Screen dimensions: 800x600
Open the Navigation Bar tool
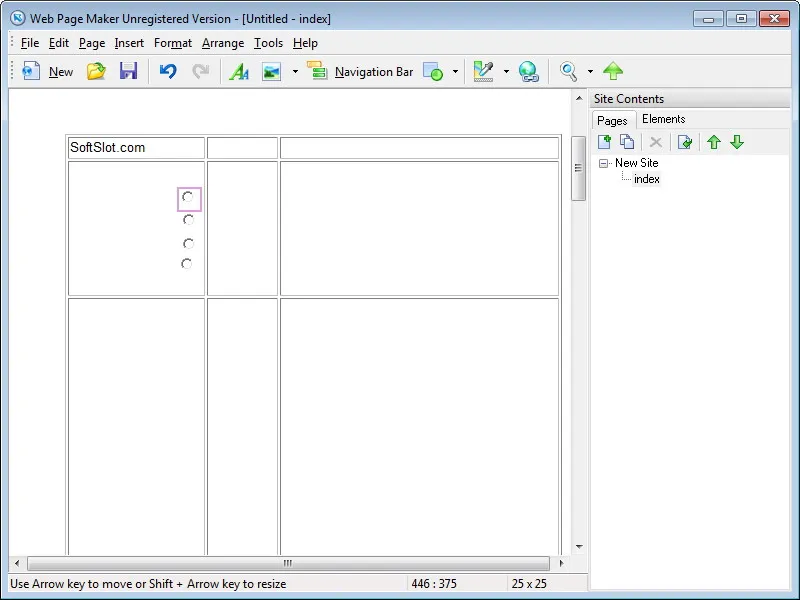click(x=360, y=71)
